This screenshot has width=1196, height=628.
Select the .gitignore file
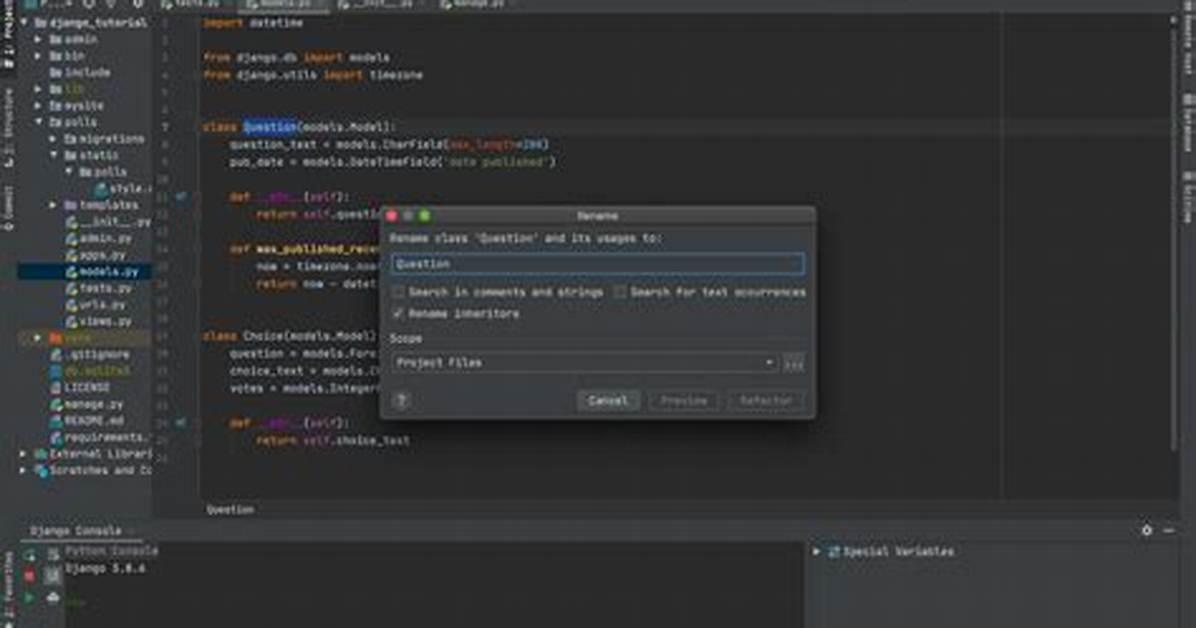point(89,355)
